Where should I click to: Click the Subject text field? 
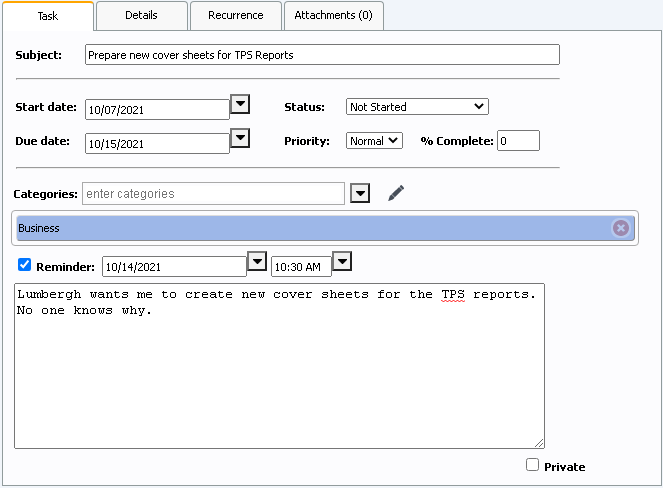(x=321, y=55)
